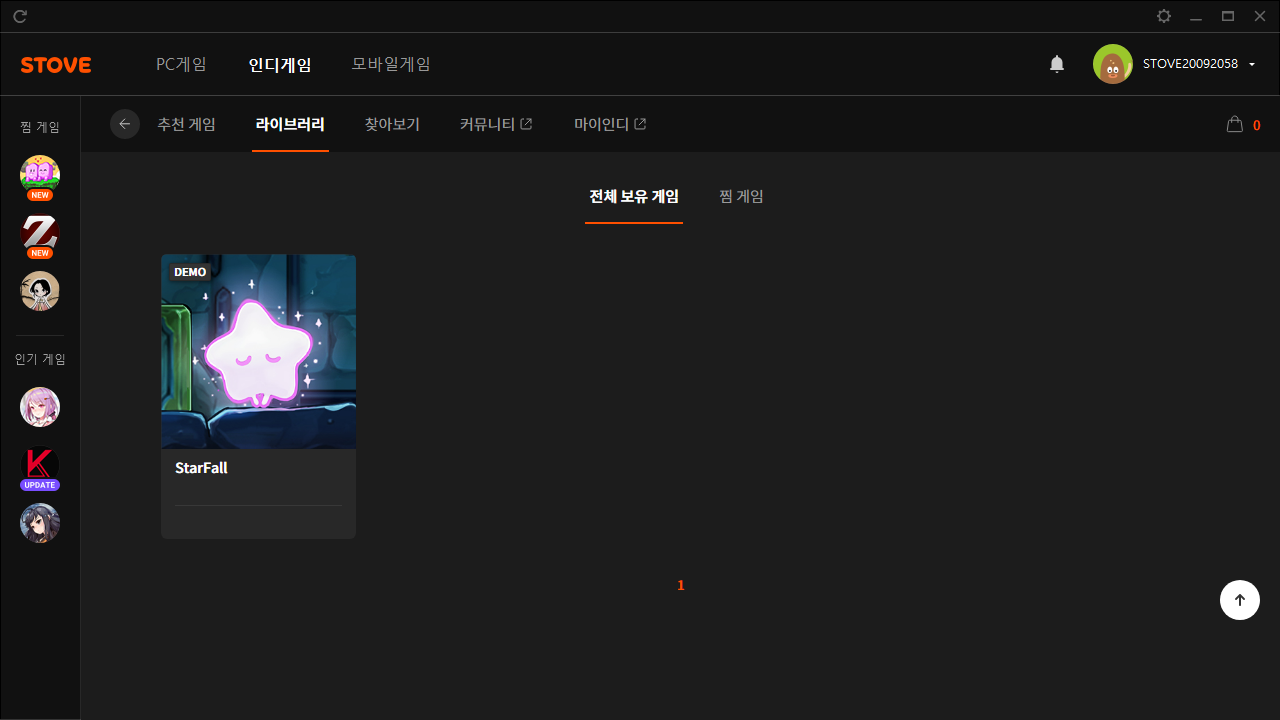Open the settings gear icon
The width and height of the screenshot is (1280, 720).
1163,16
